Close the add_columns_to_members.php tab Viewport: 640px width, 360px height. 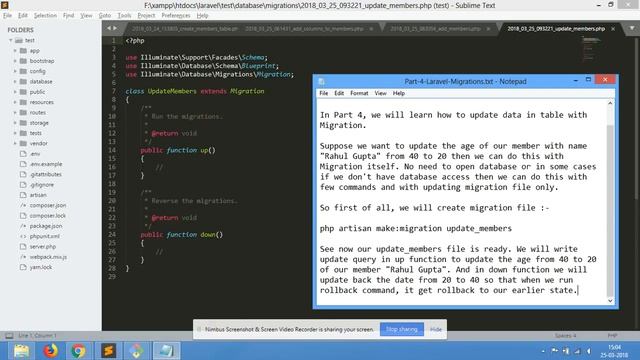[x=371, y=29]
